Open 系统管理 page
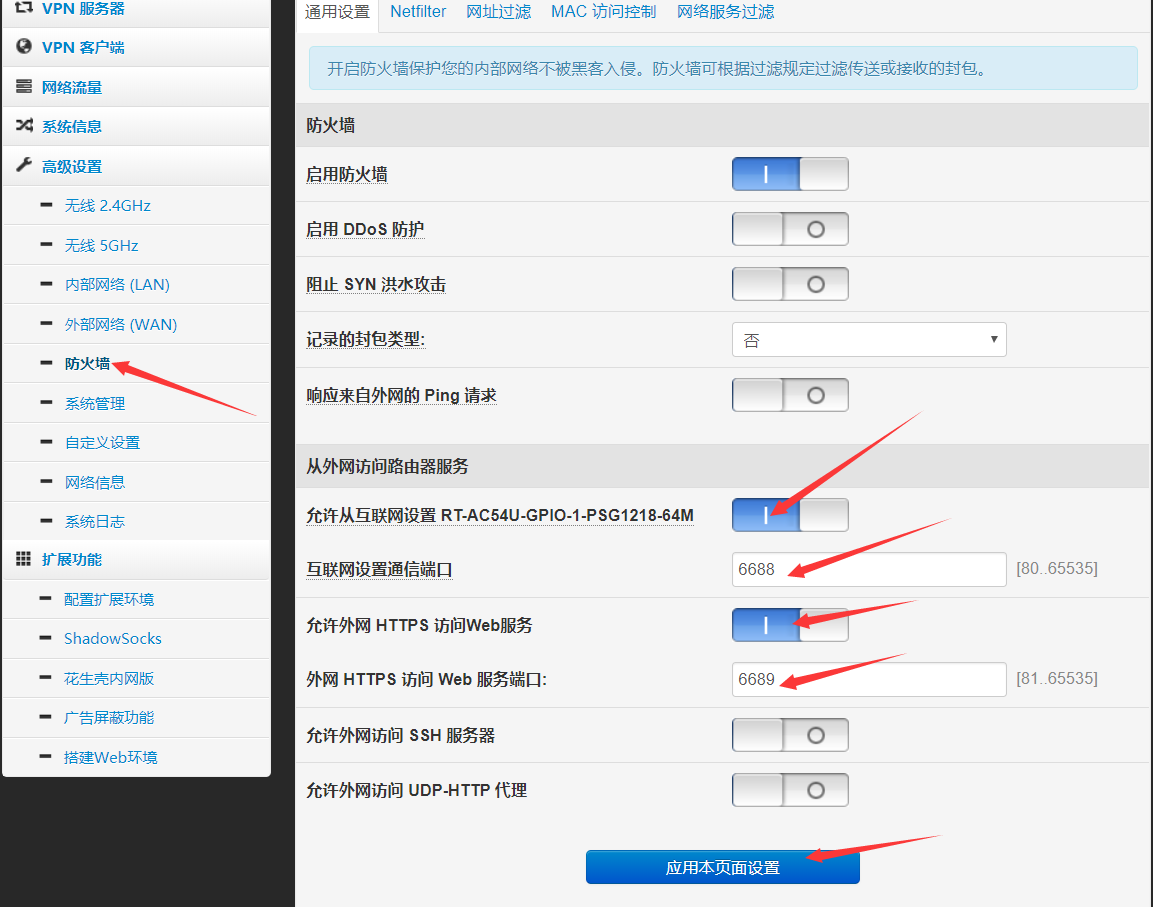Image resolution: width=1153 pixels, height=907 pixels. coord(94,403)
